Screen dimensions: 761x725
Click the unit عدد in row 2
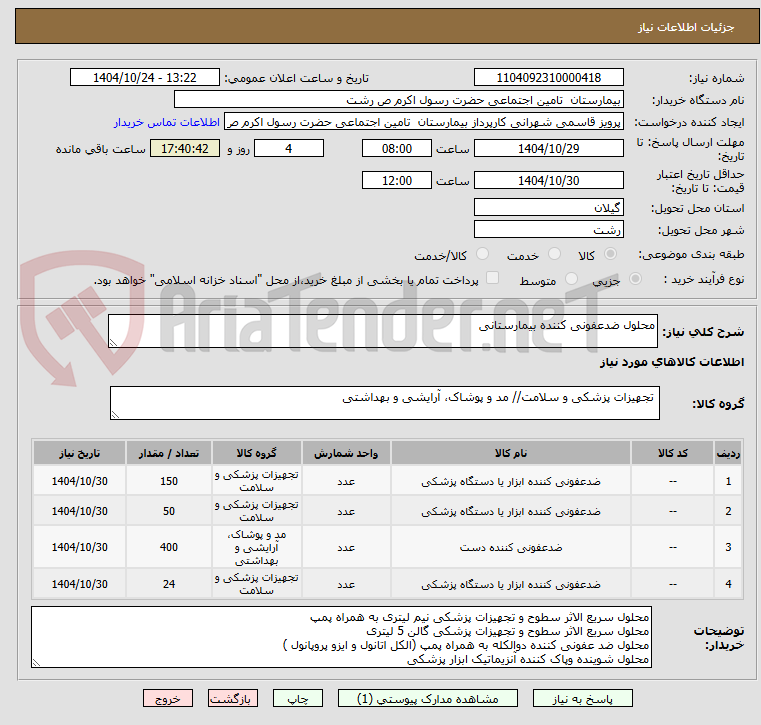[346, 511]
